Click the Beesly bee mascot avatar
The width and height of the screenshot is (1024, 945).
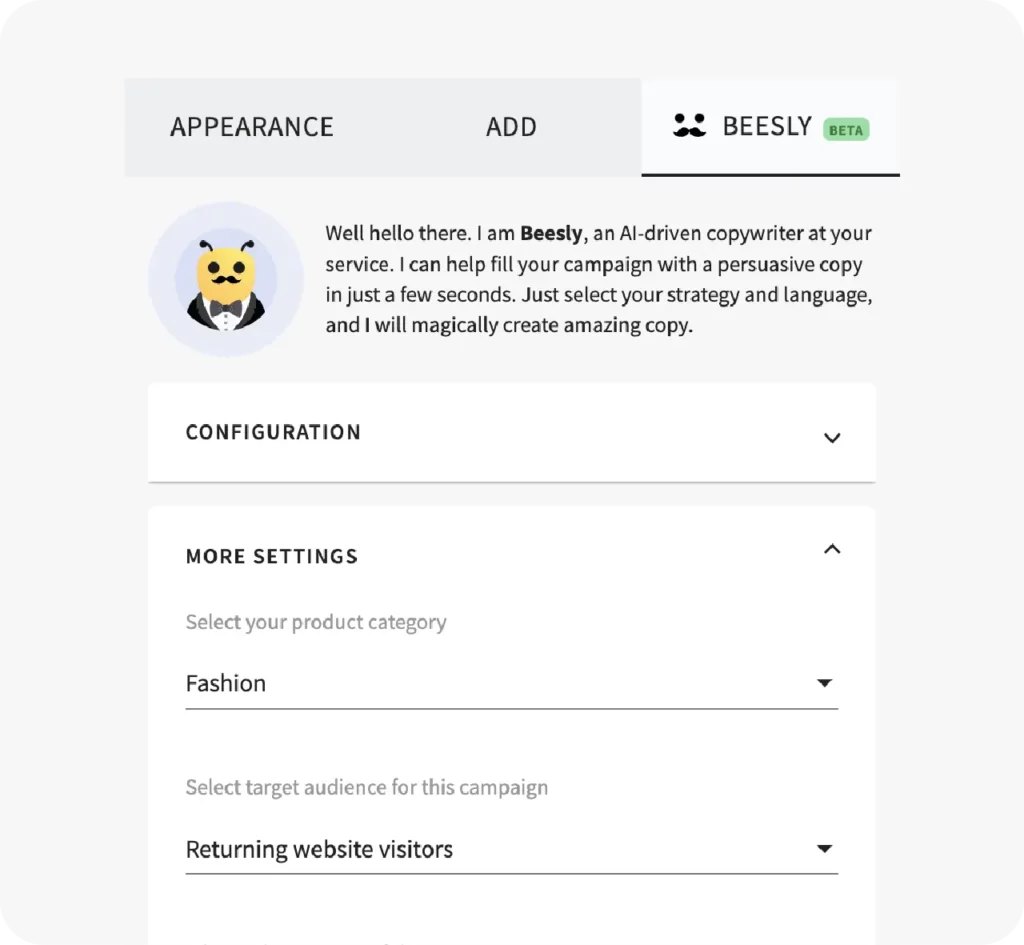coord(226,285)
